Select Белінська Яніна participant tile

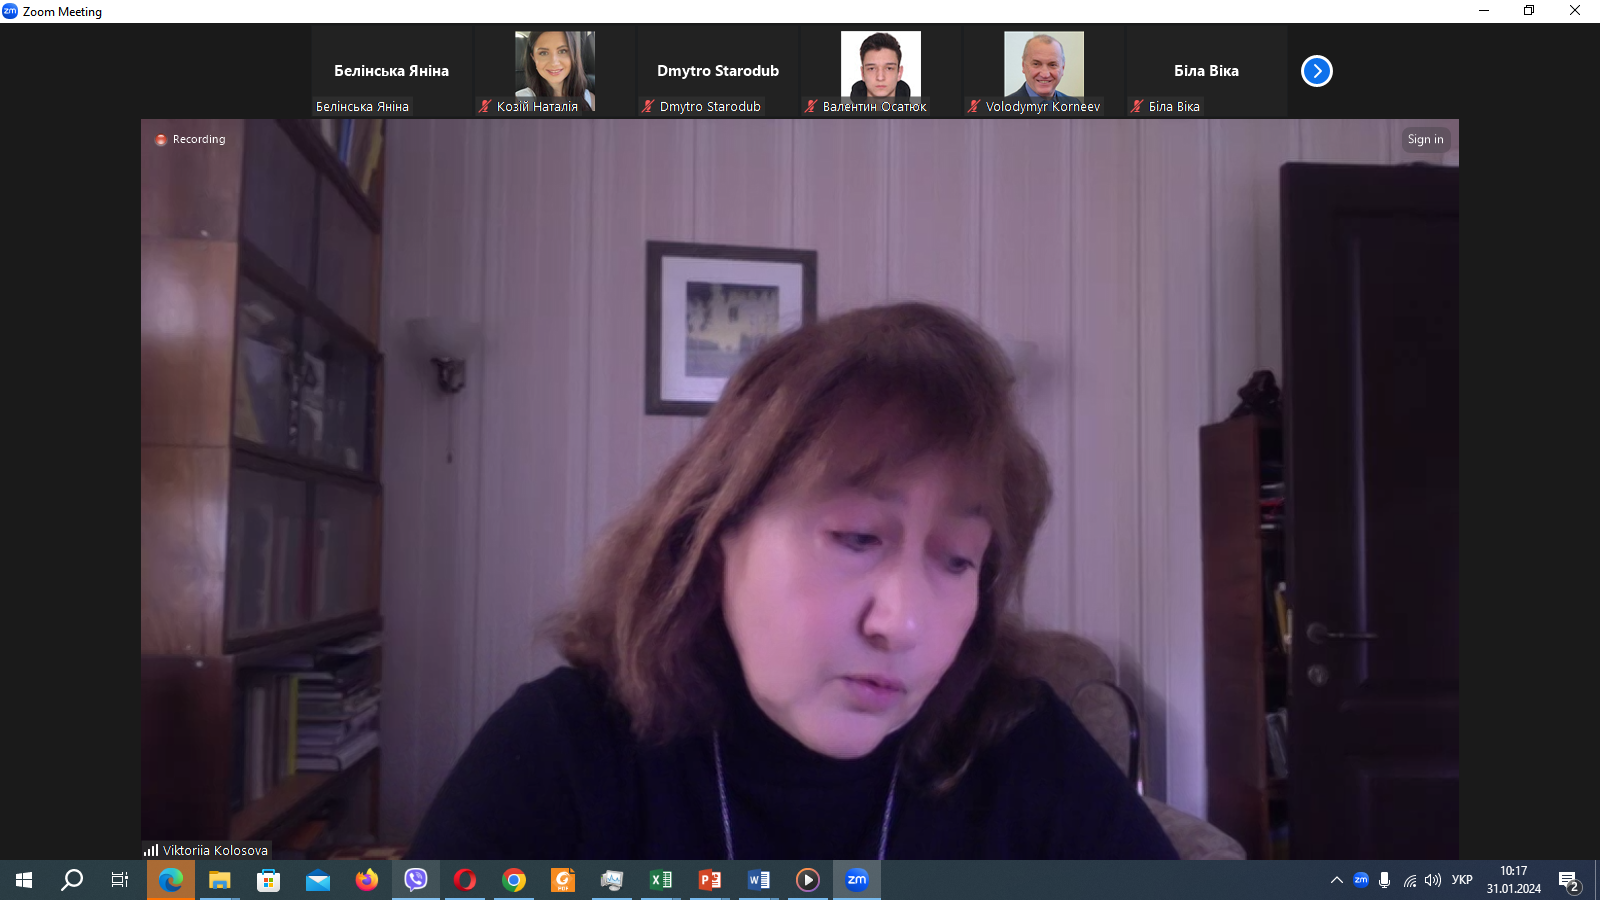tap(391, 71)
